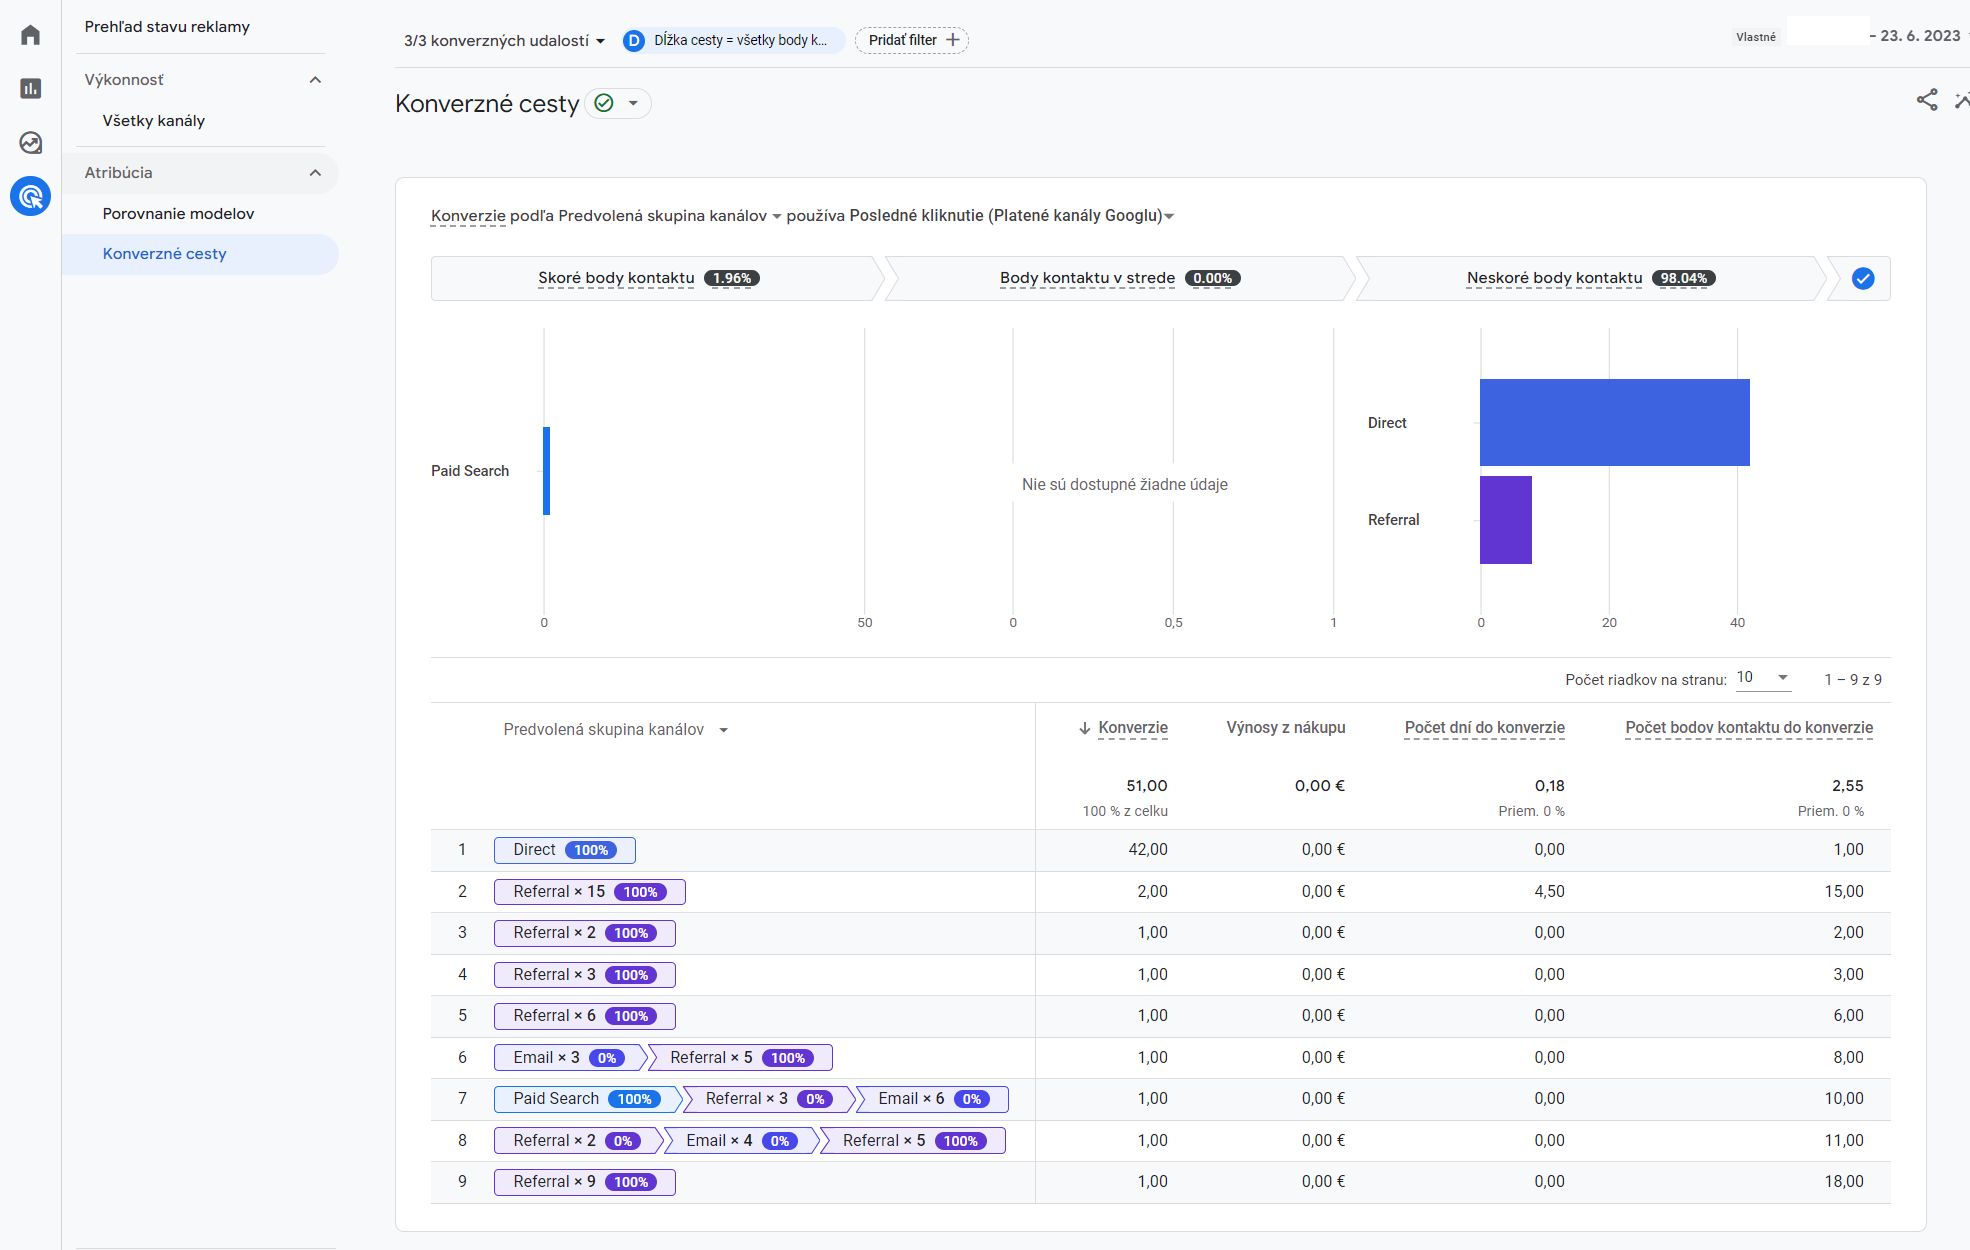1970x1250 pixels.
Task: Click the blue D filter badge
Action: pos(633,40)
